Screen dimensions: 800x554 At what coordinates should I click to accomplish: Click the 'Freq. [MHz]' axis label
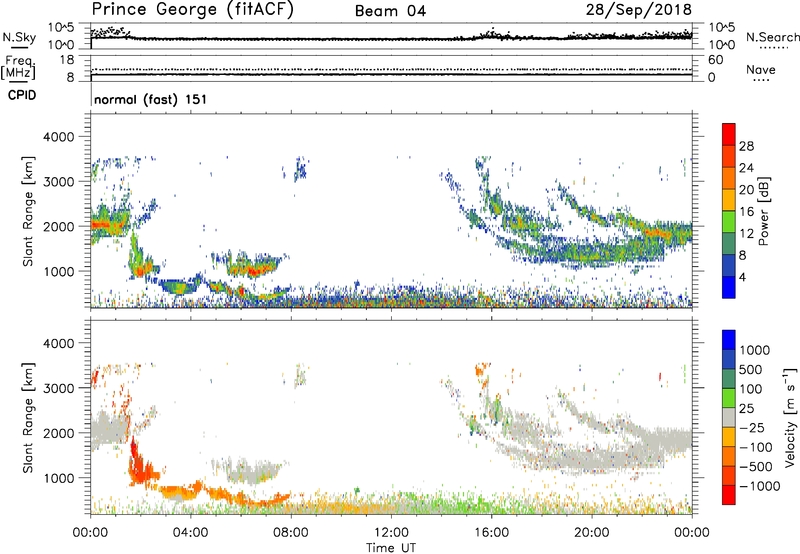tap(18, 68)
